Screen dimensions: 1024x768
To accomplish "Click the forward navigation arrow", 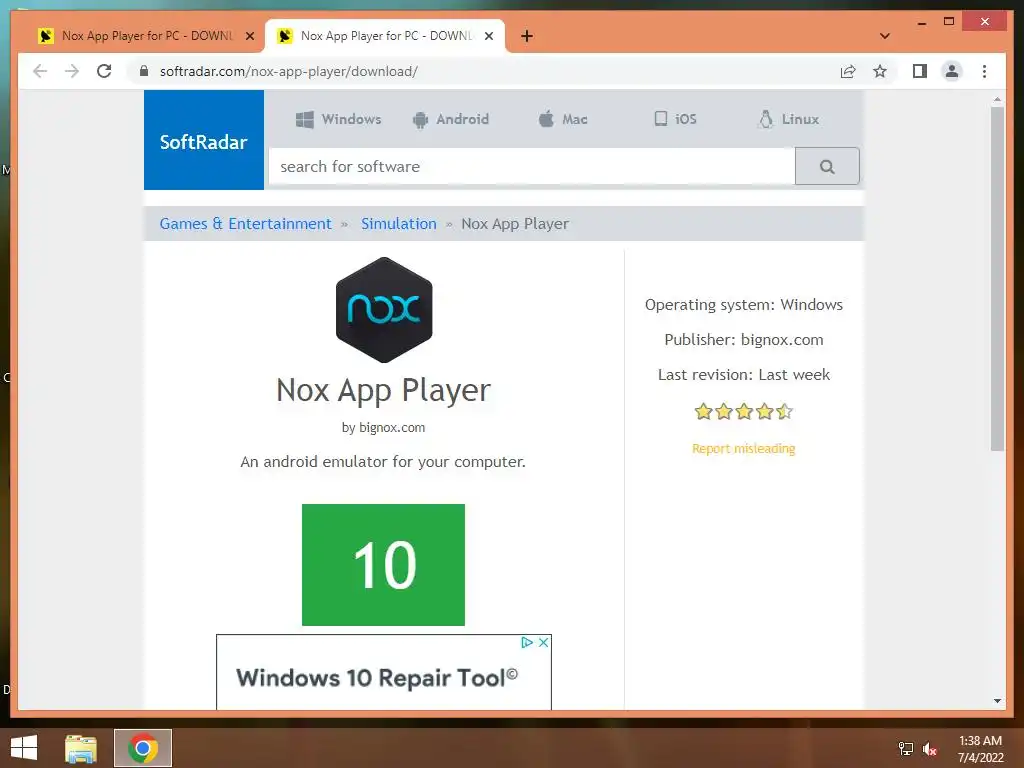I will (72, 71).
